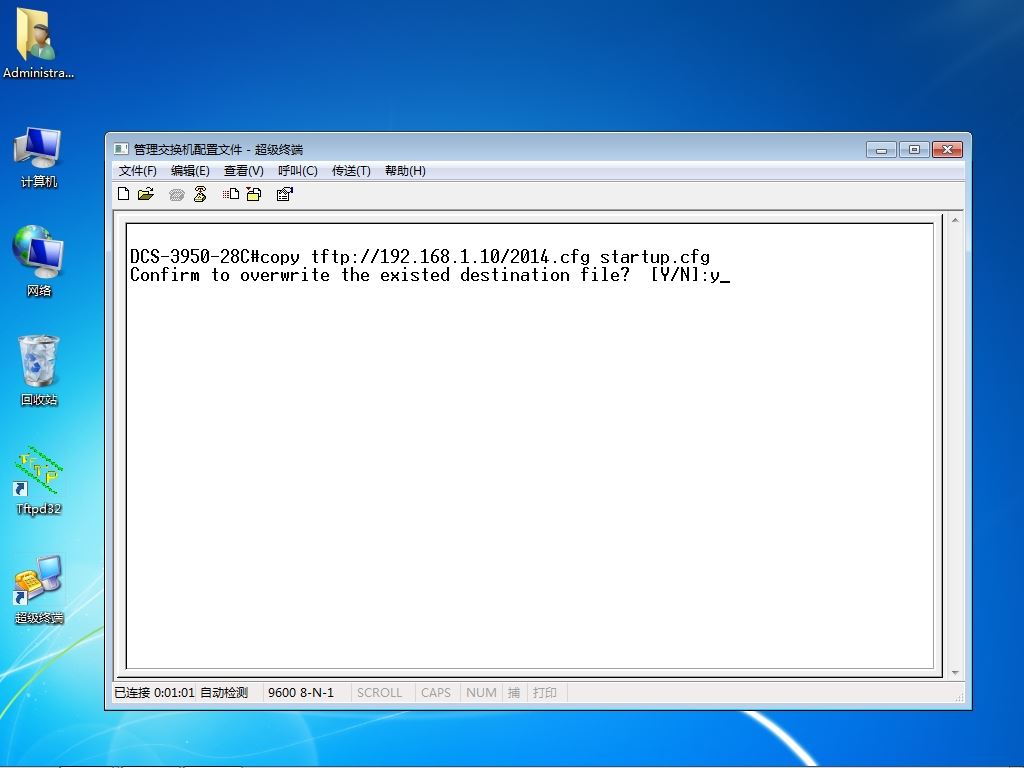The width and height of the screenshot is (1024, 768).
Task: Click the 自动检测 status bar entry
Action: coord(224,692)
